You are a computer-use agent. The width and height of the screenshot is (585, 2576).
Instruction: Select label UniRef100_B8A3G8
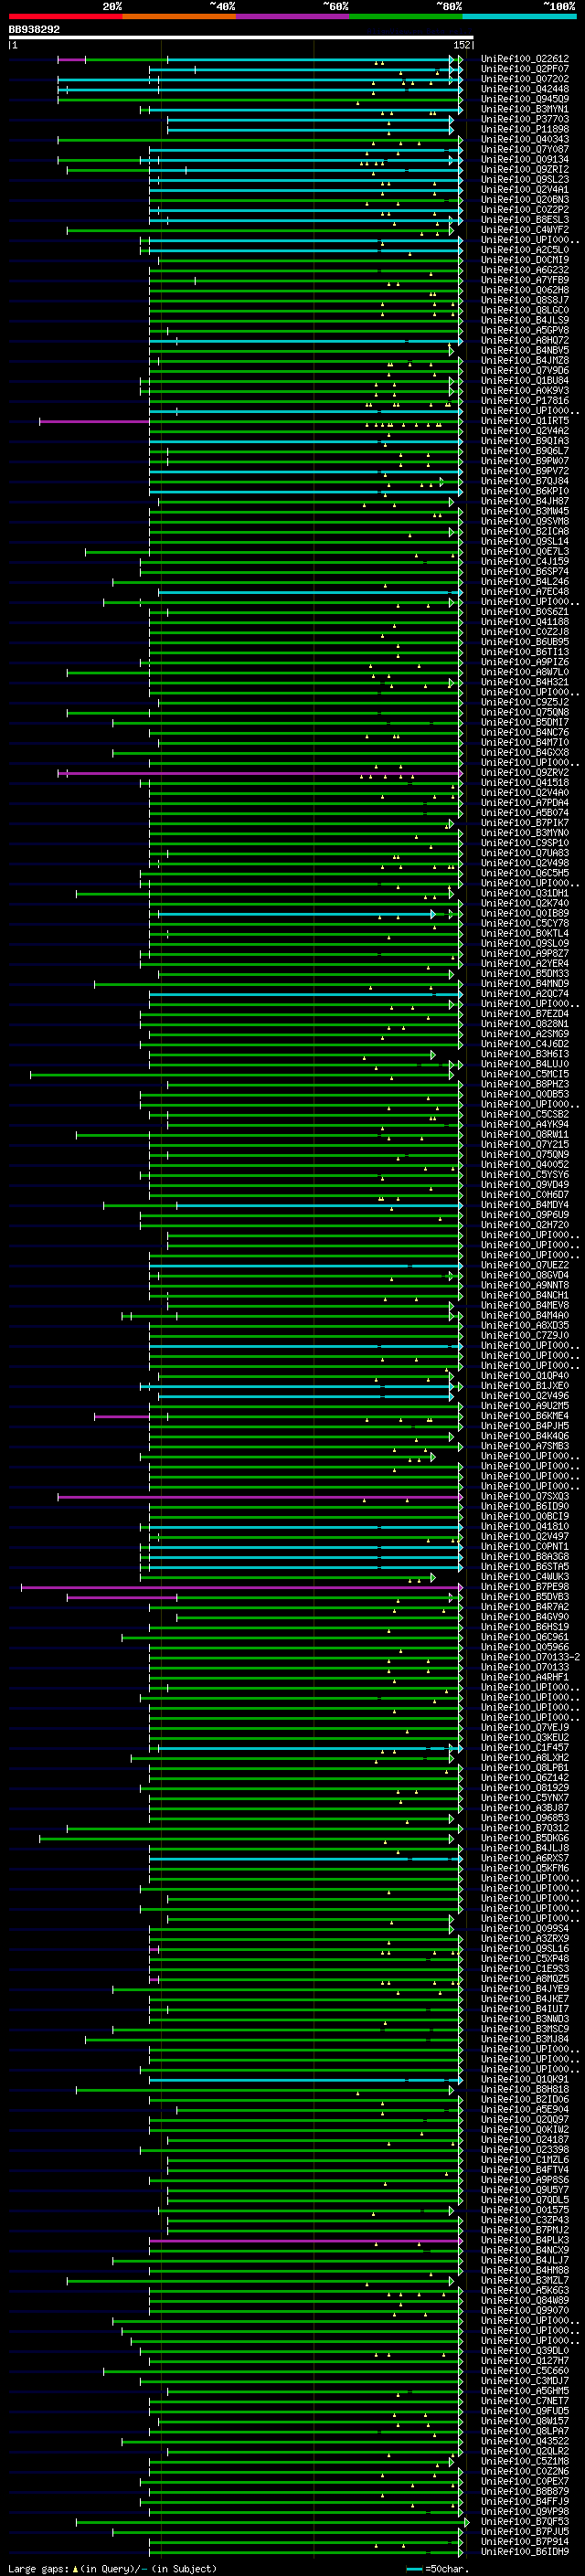click(x=525, y=1557)
